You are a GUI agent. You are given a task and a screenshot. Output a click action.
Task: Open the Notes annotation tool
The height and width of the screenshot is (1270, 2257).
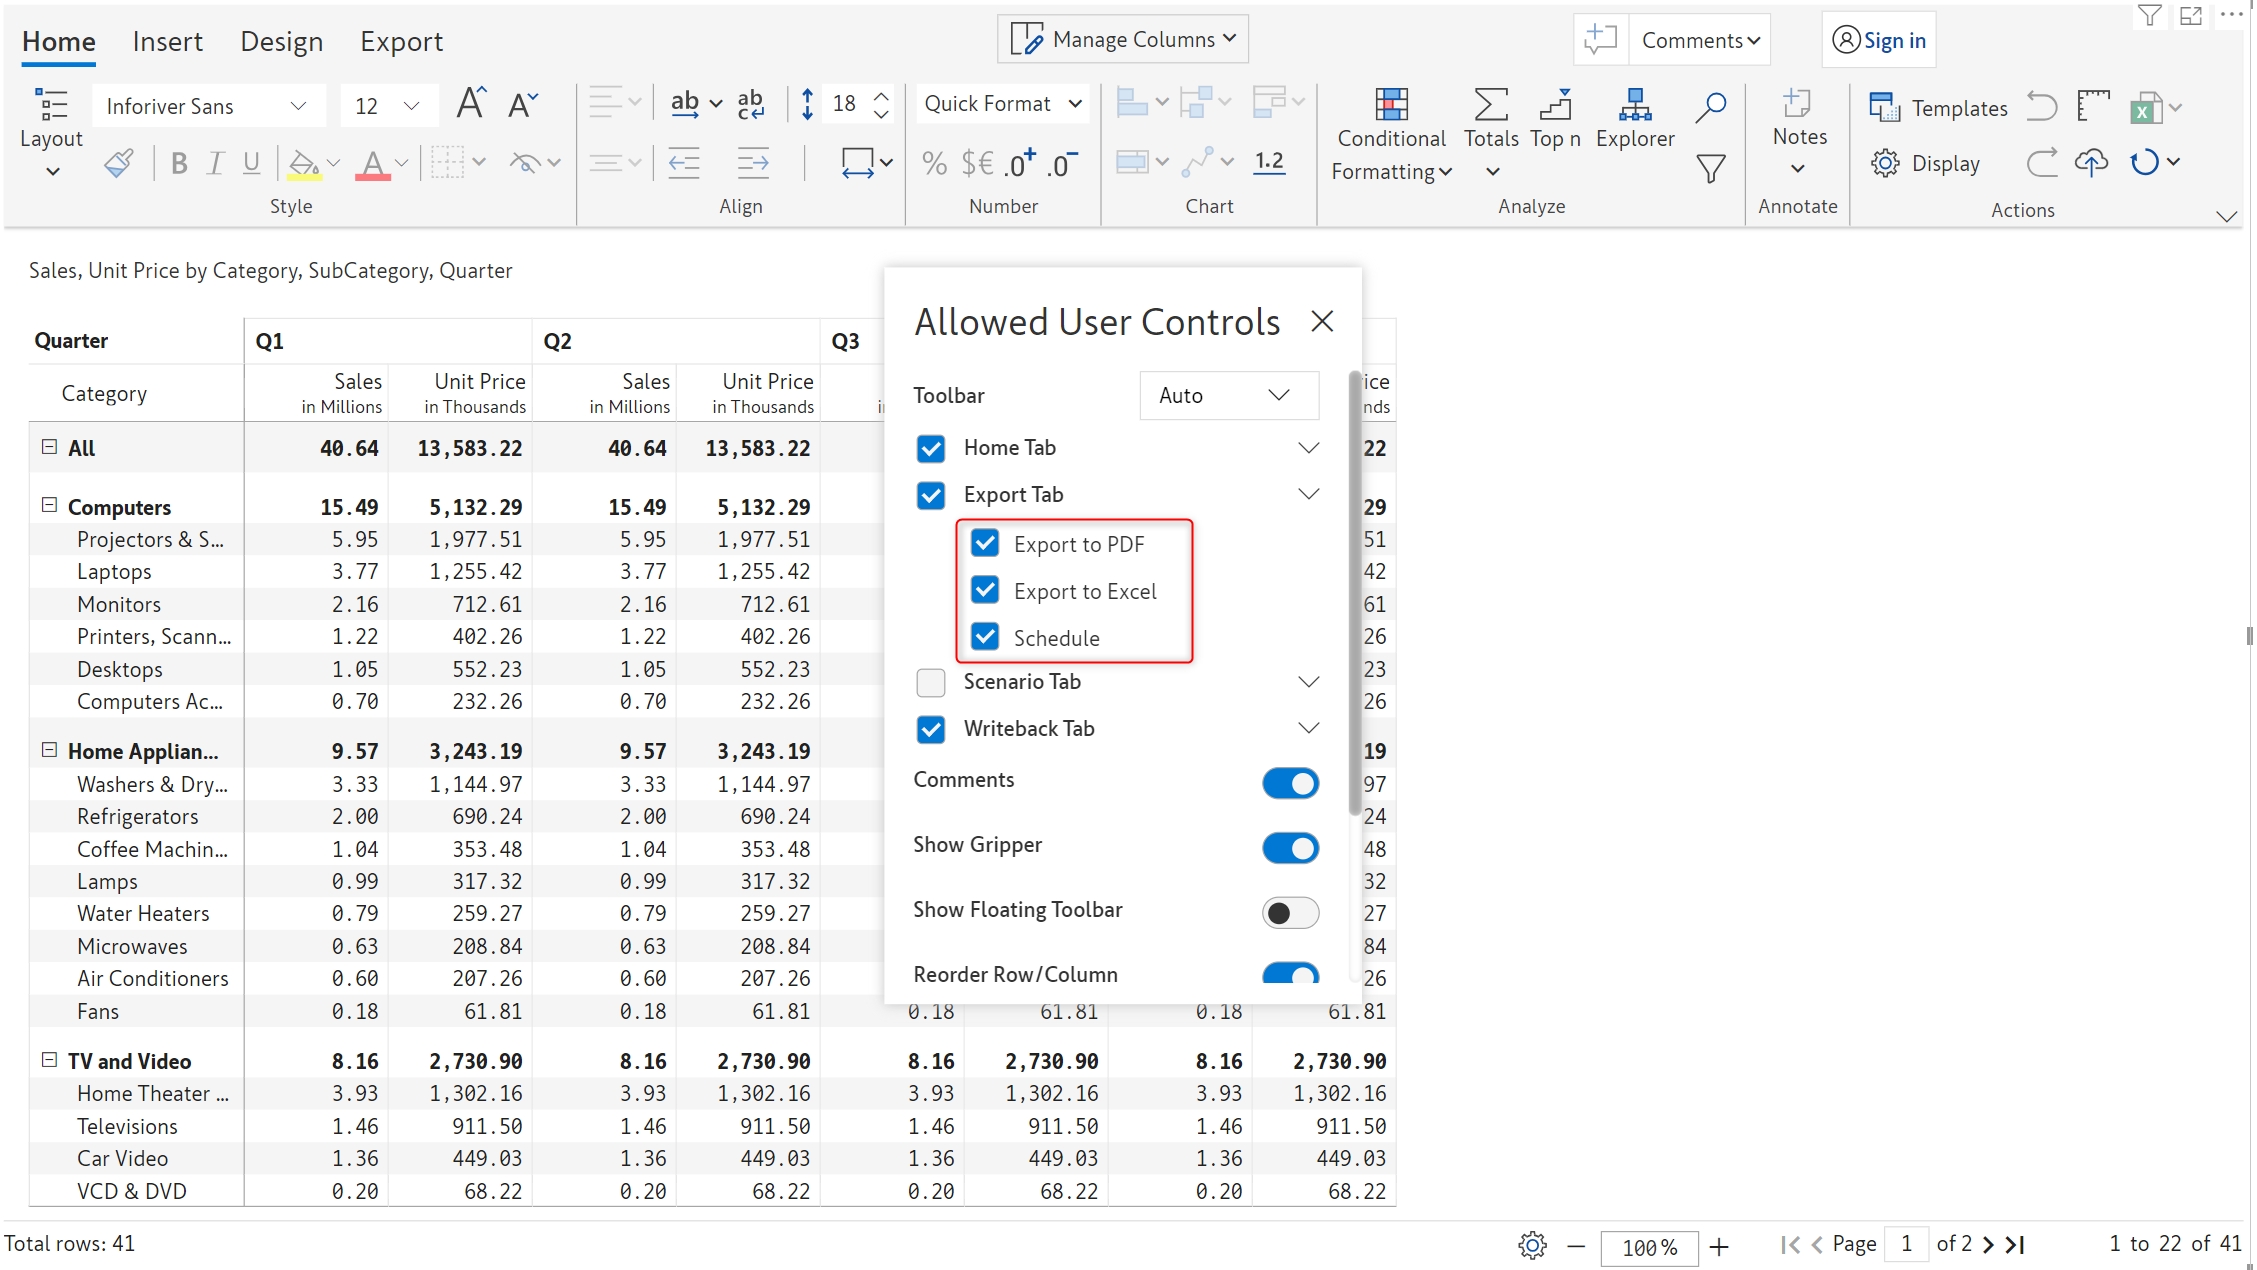pyautogui.click(x=1798, y=105)
